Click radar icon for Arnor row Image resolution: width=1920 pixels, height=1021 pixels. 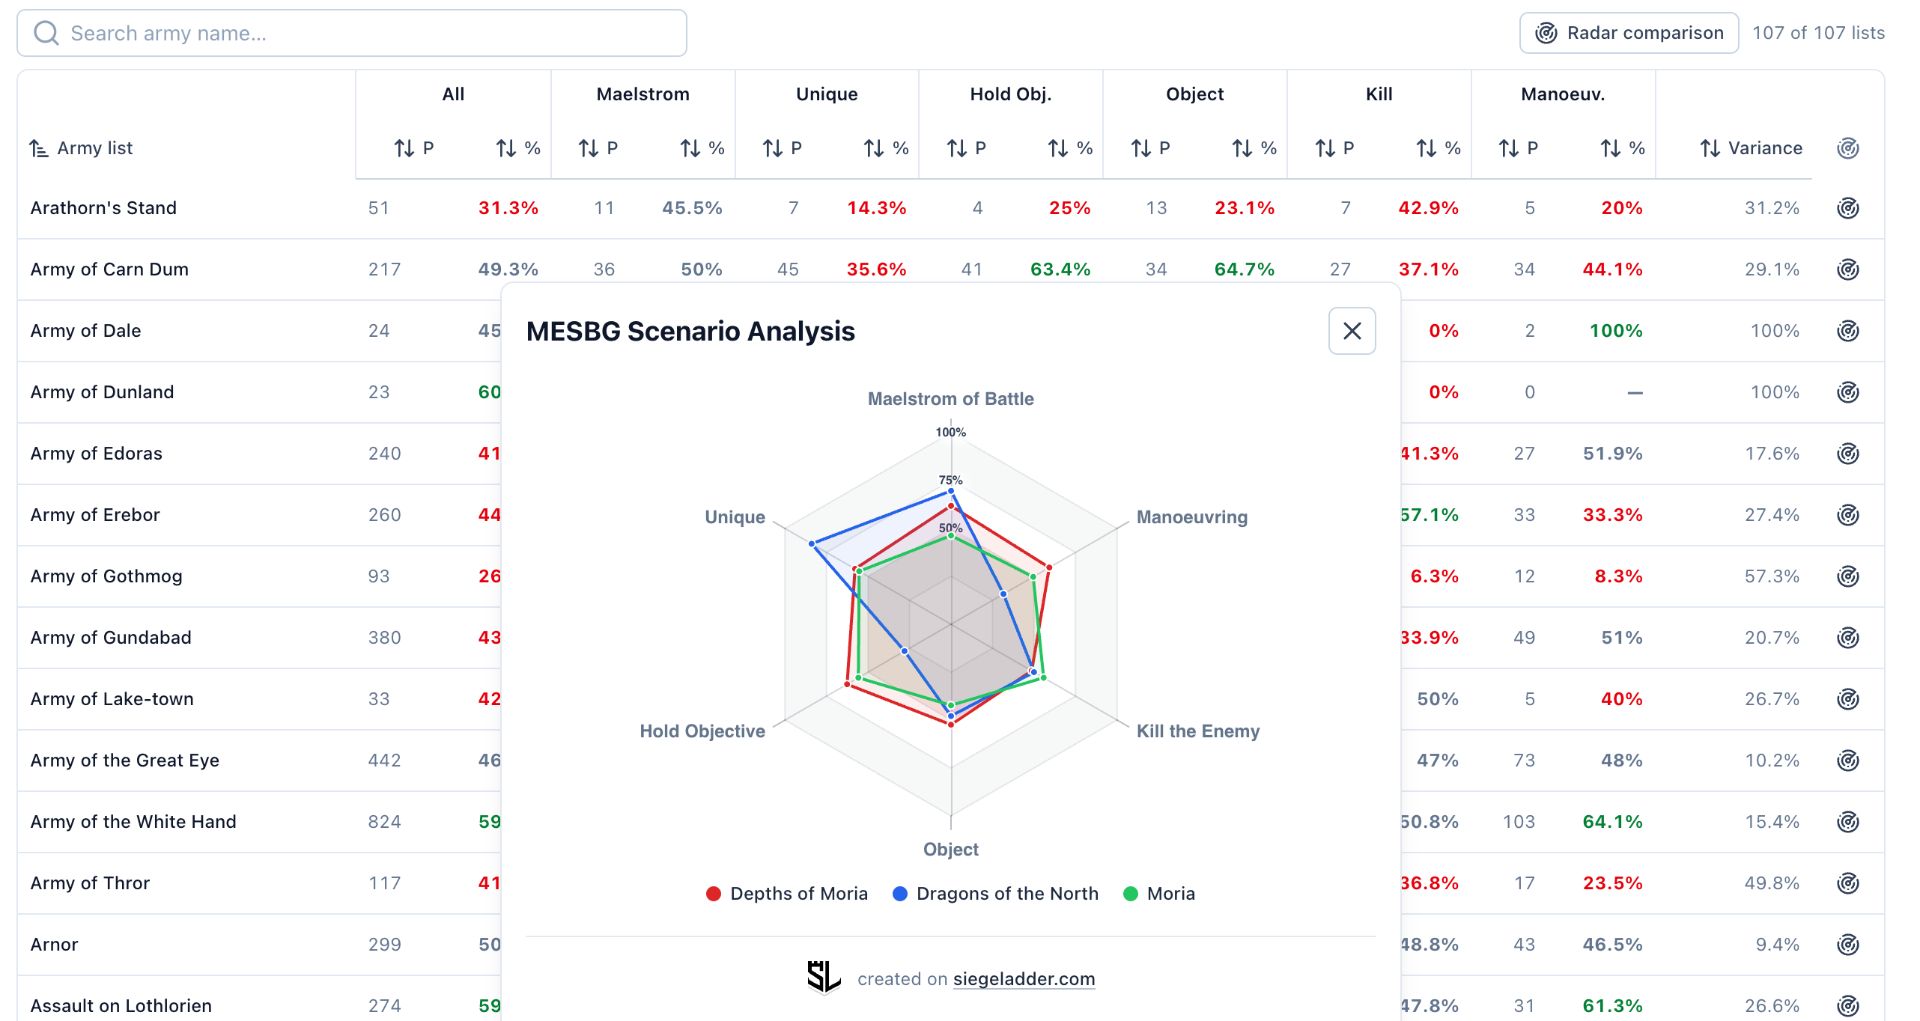[x=1848, y=944]
